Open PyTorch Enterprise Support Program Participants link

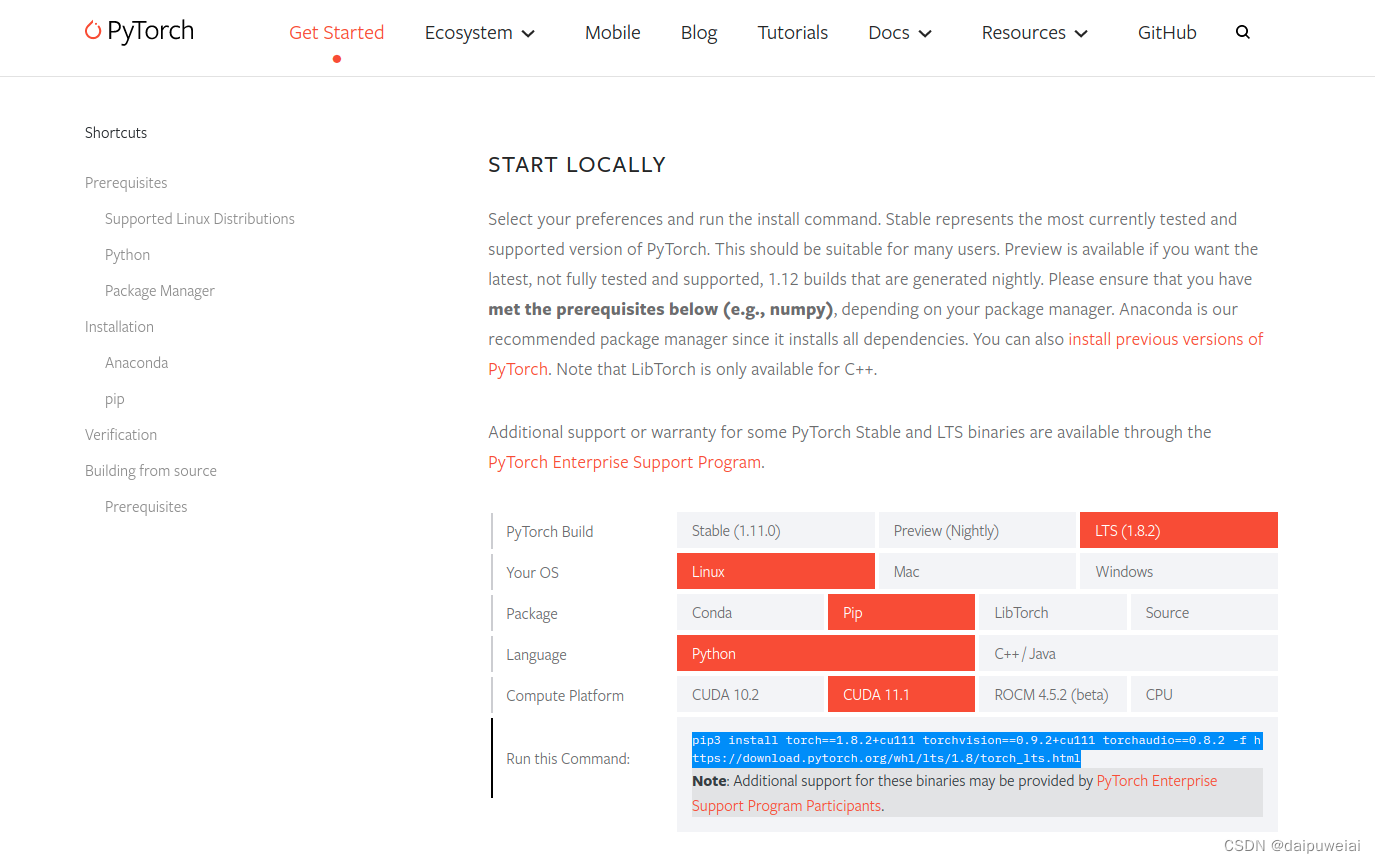(x=954, y=793)
